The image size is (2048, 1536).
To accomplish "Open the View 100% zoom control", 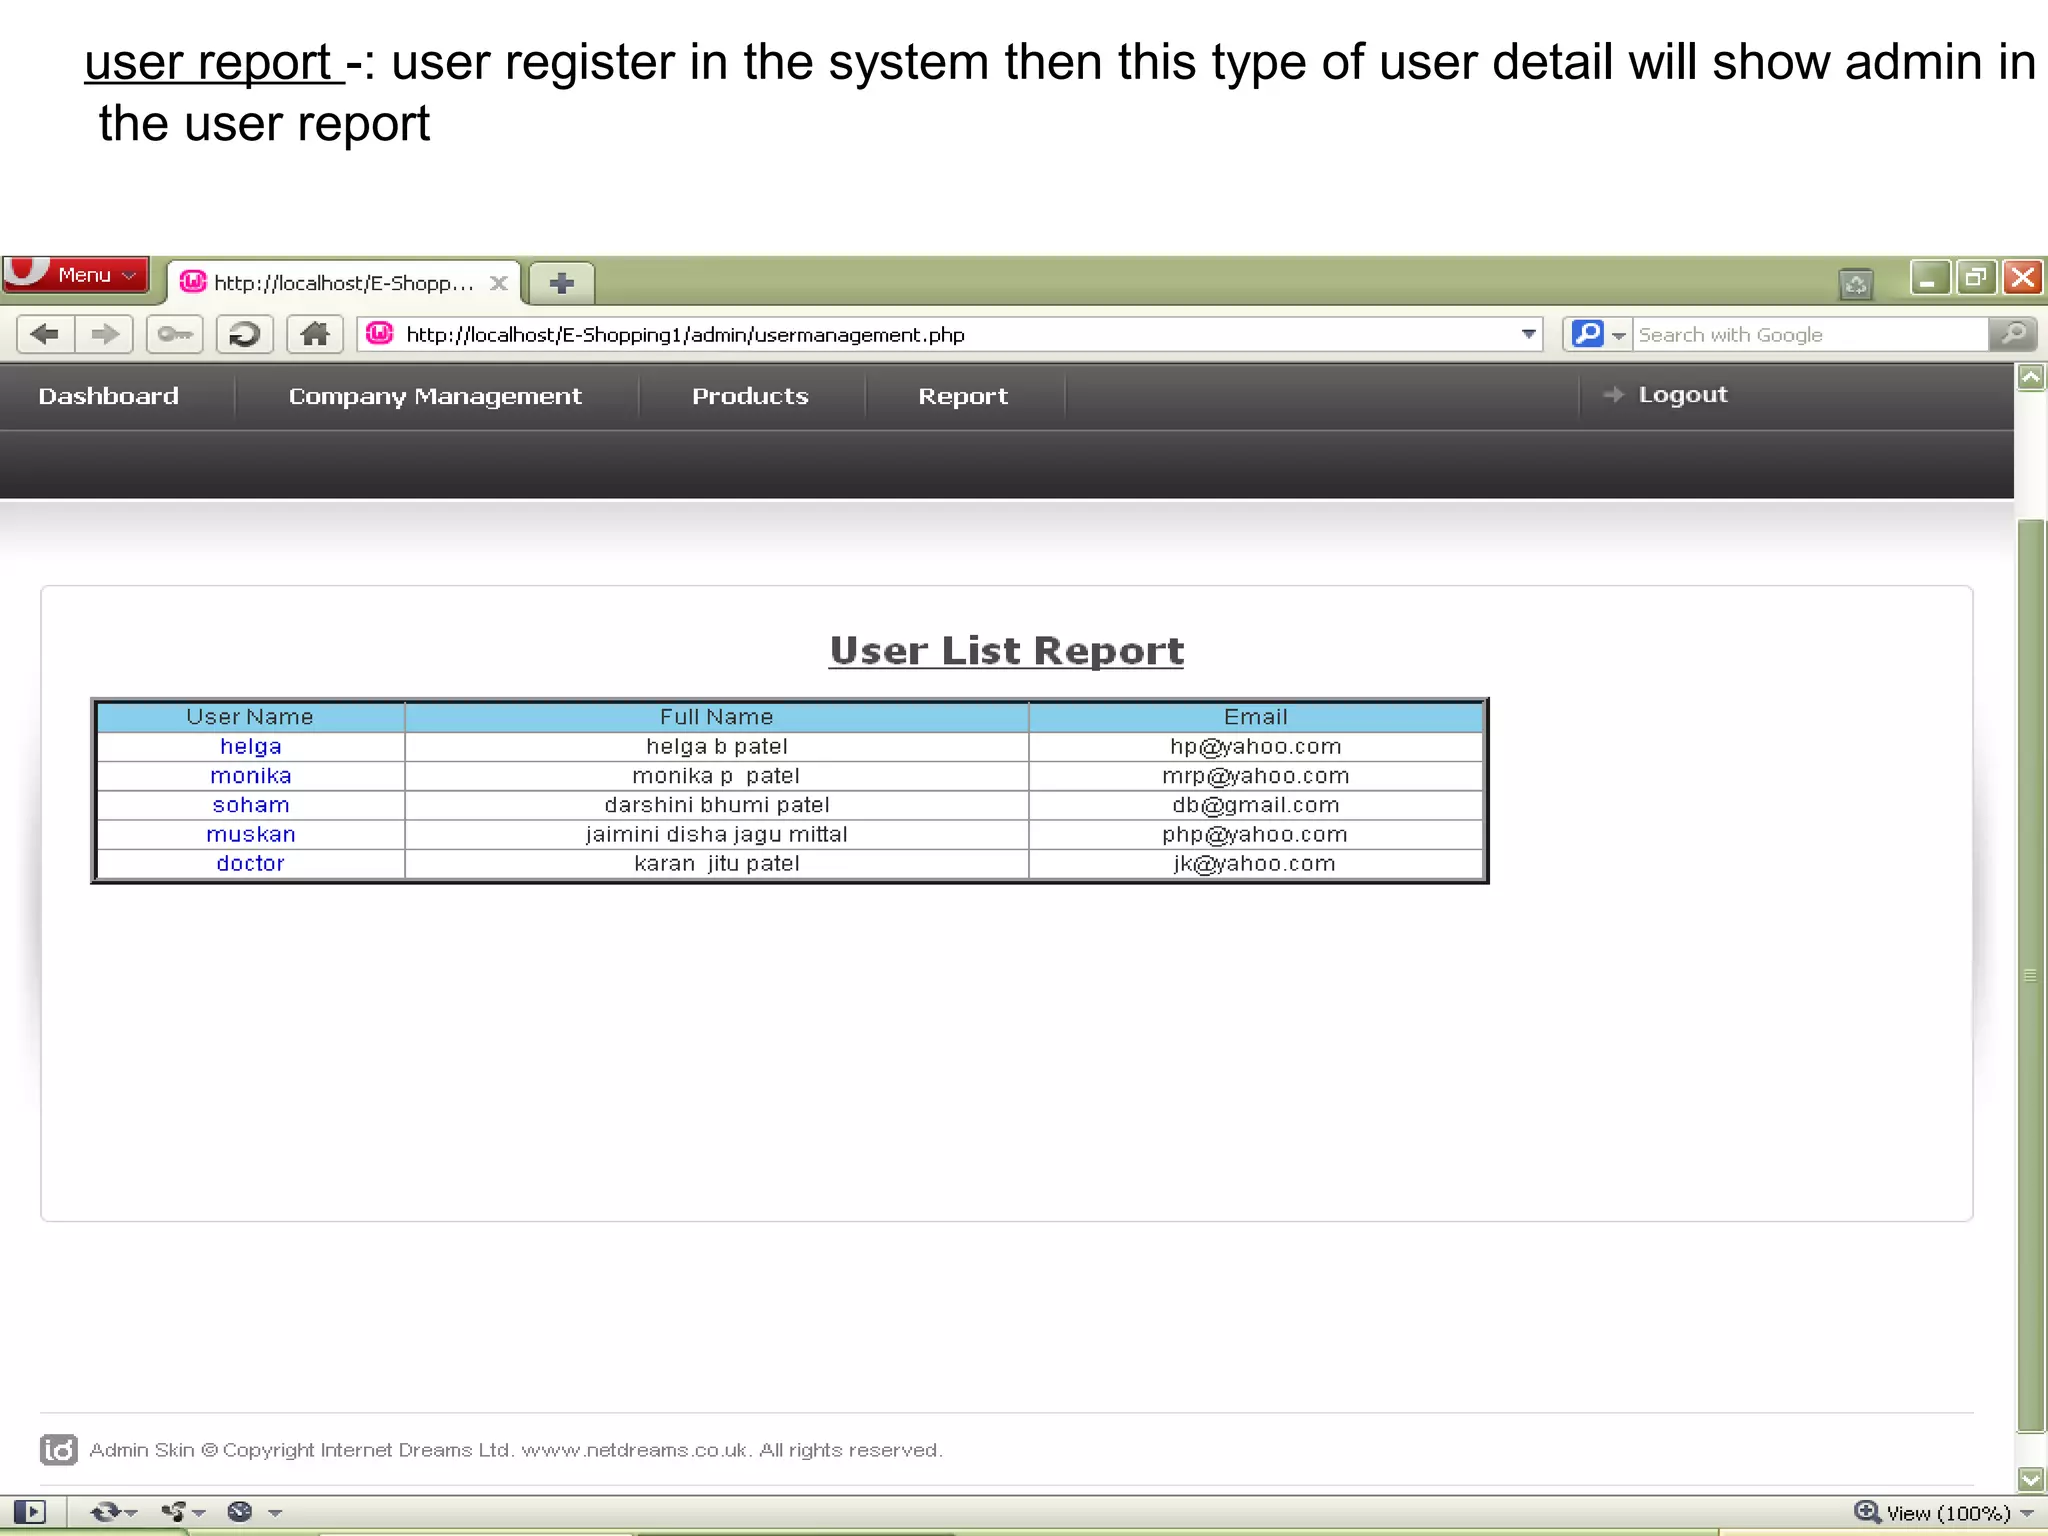I will [x=1944, y=1513].
